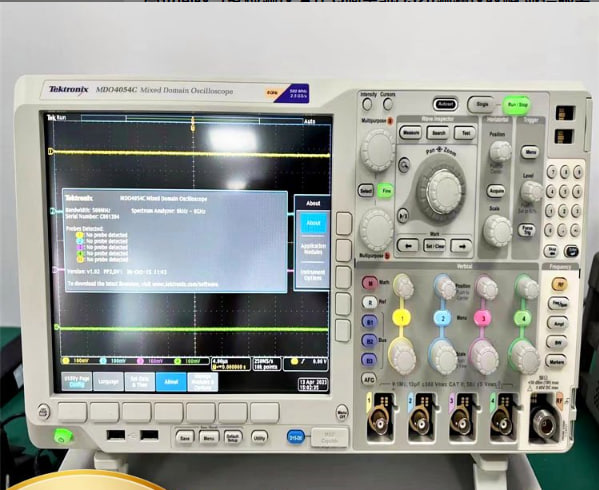Tap the print button left of bezel keys

click(44, 412)
